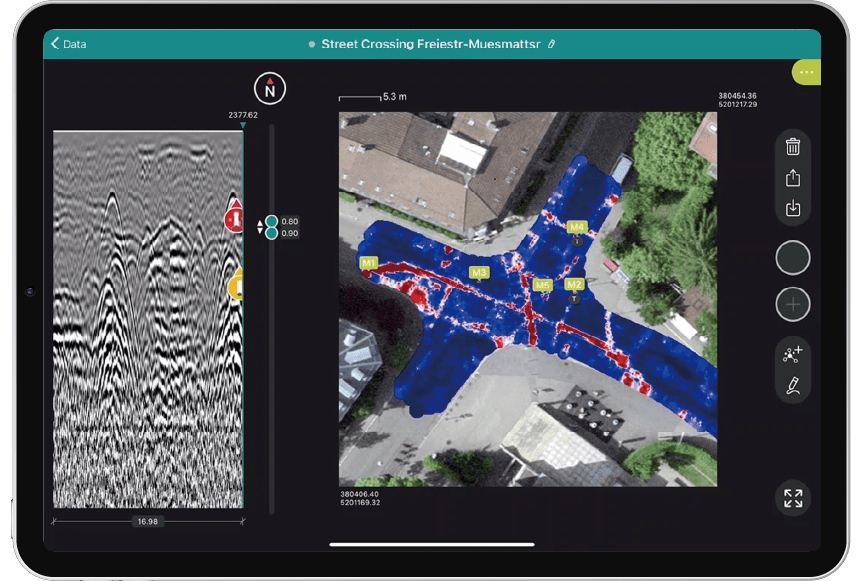Tap the empty dark circle button

coord(793,258)
